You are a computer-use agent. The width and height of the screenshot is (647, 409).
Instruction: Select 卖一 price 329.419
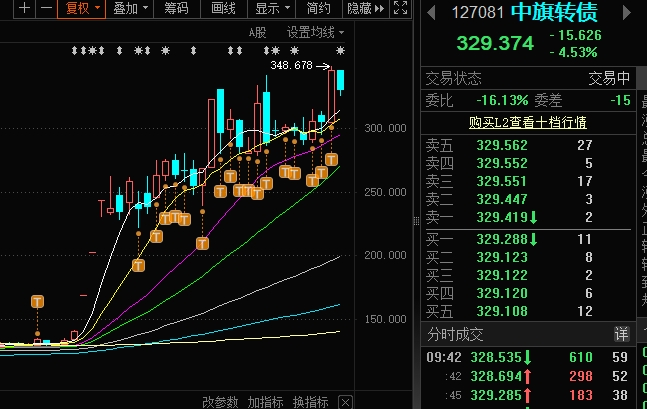tap(502, 217)
